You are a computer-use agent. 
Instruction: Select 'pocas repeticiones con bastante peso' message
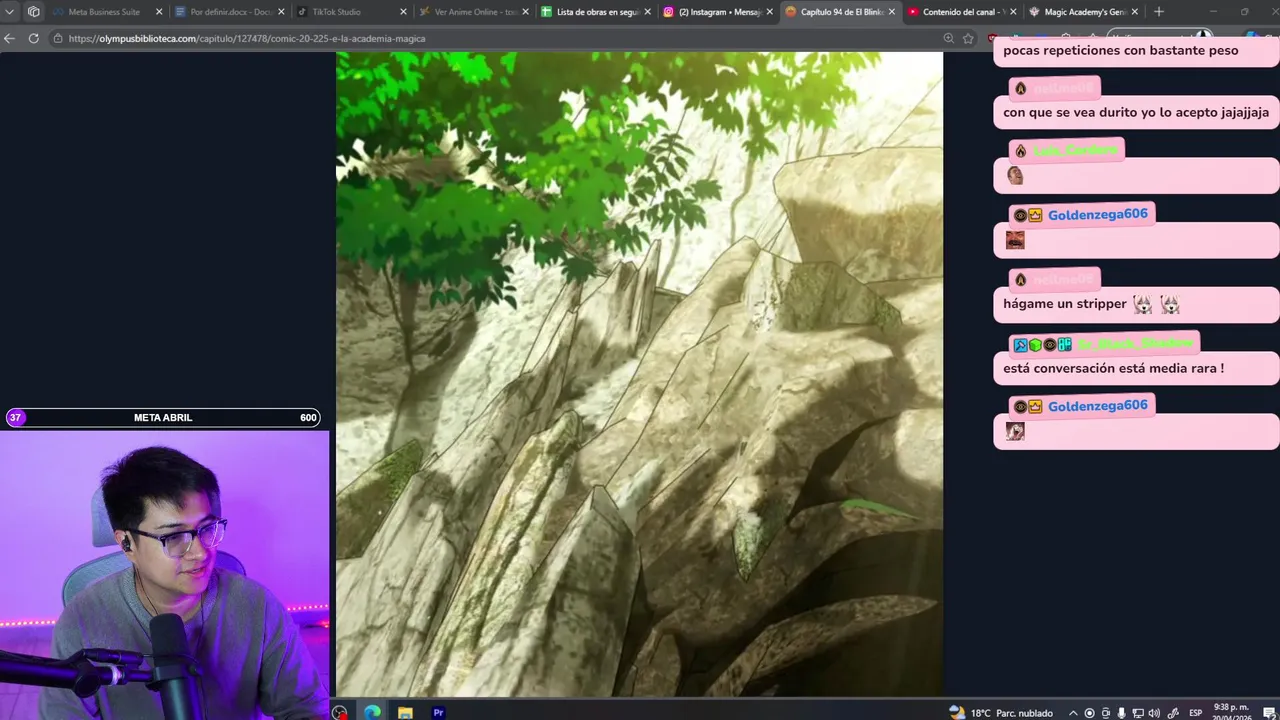tap(1136, 51)
